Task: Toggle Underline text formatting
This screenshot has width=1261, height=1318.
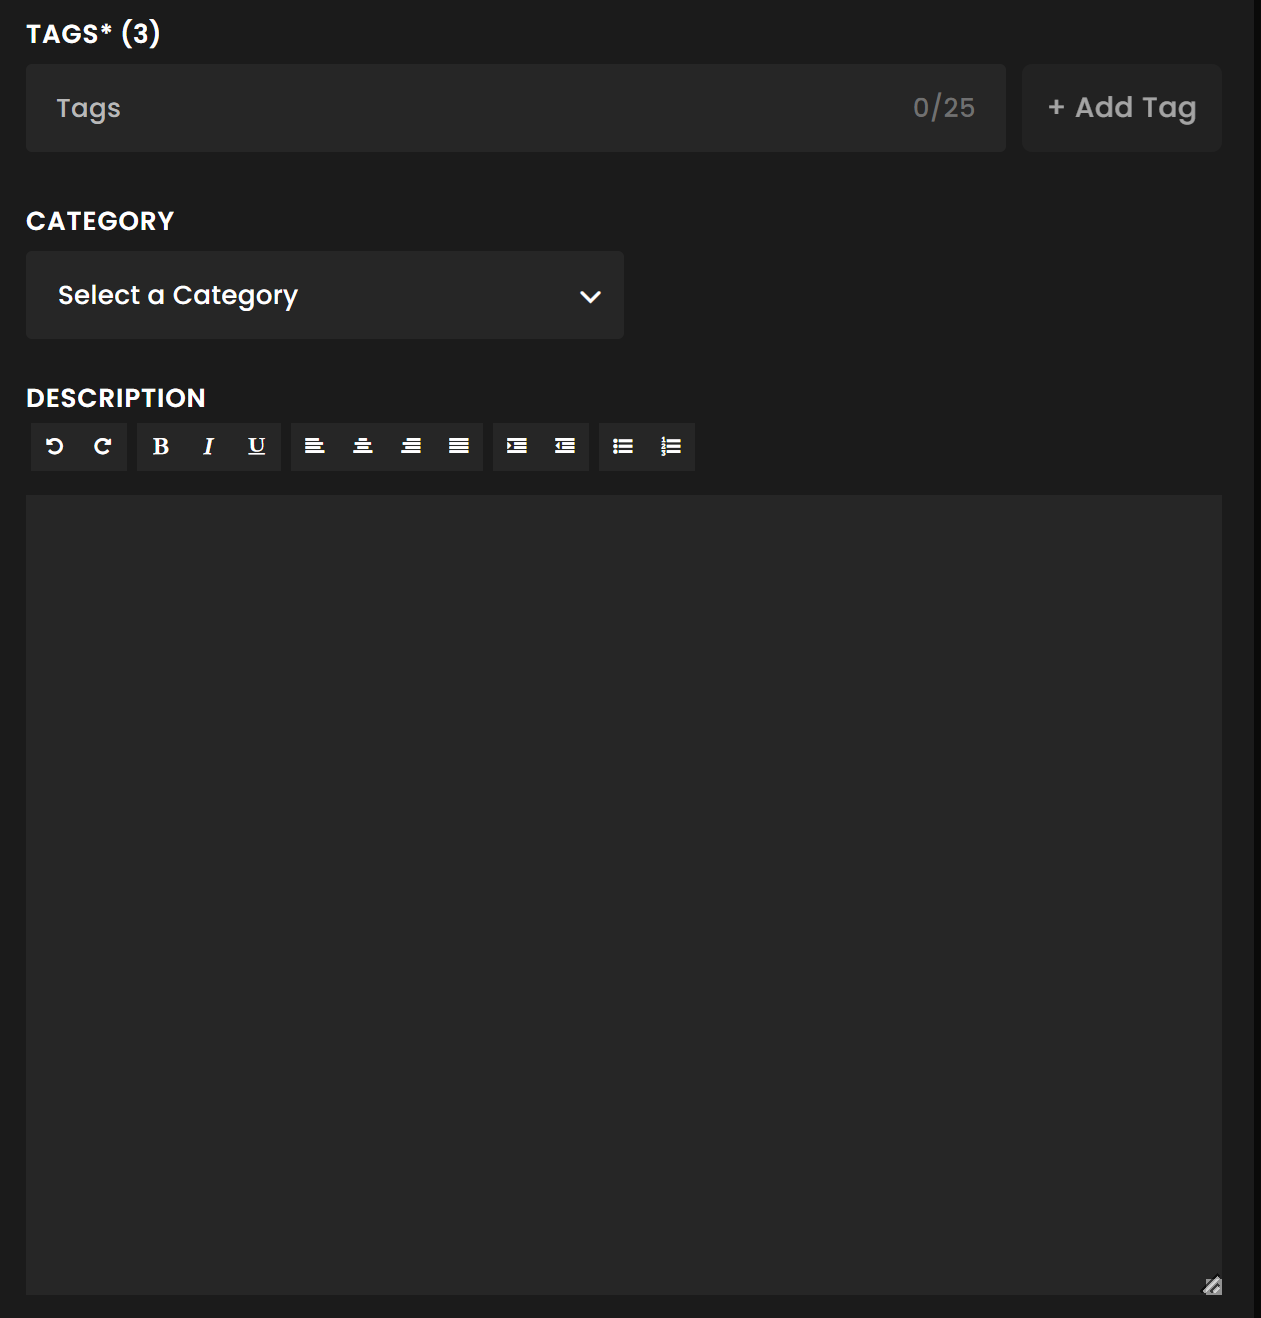Action: (x=257, y=446)
